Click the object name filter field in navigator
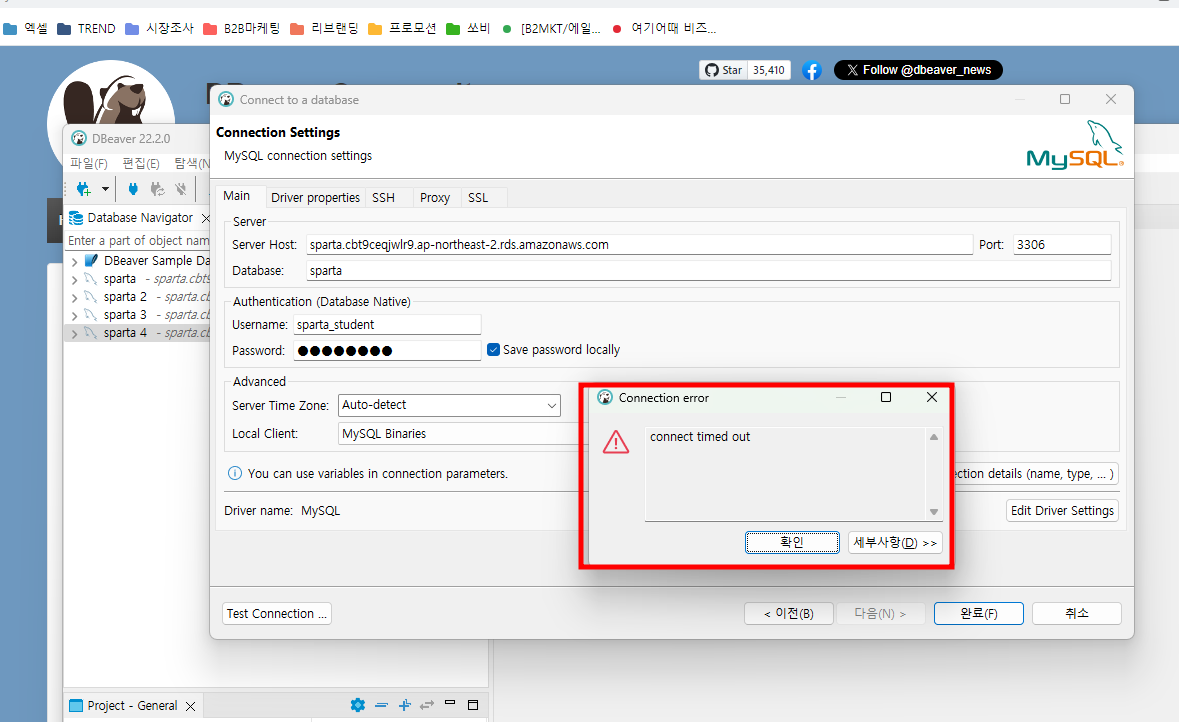 (x=138, y=241)
